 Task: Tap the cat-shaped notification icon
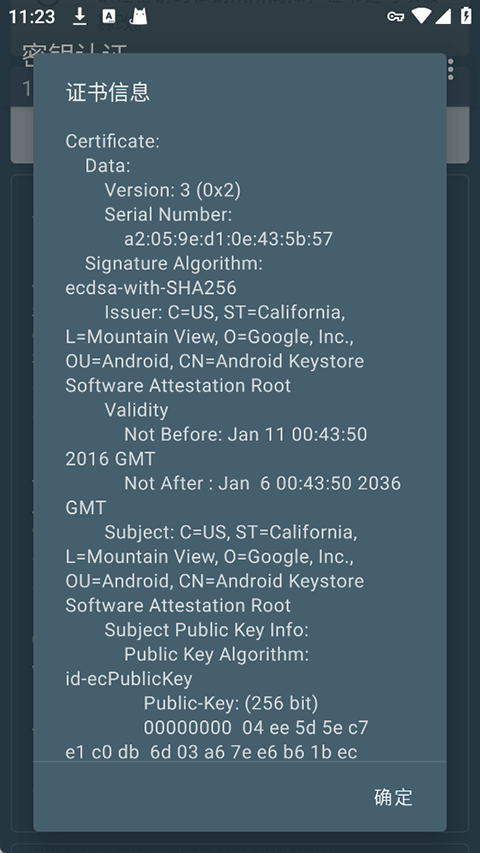click(138, 16)
